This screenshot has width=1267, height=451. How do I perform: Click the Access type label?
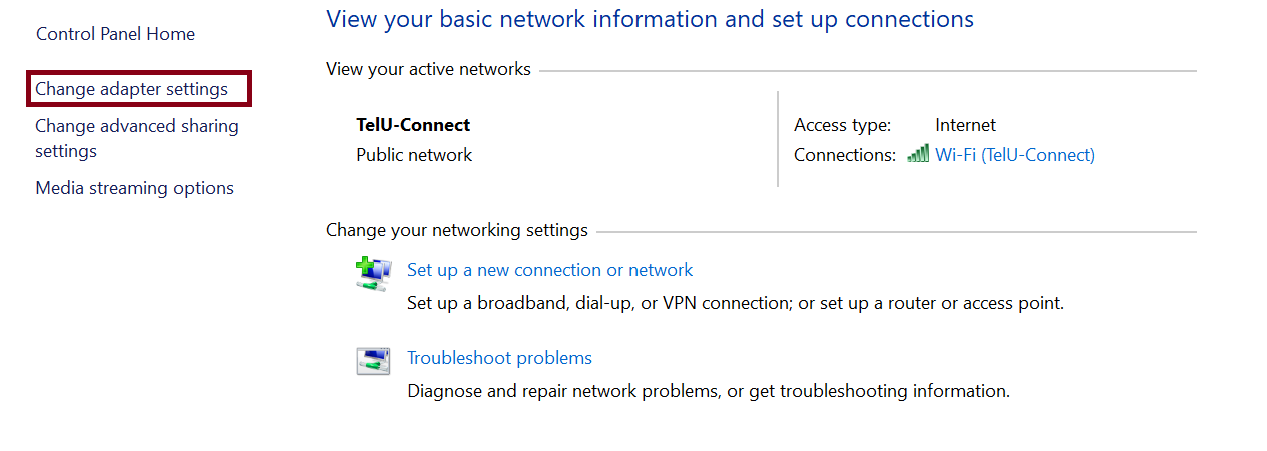tap(842, 125)
